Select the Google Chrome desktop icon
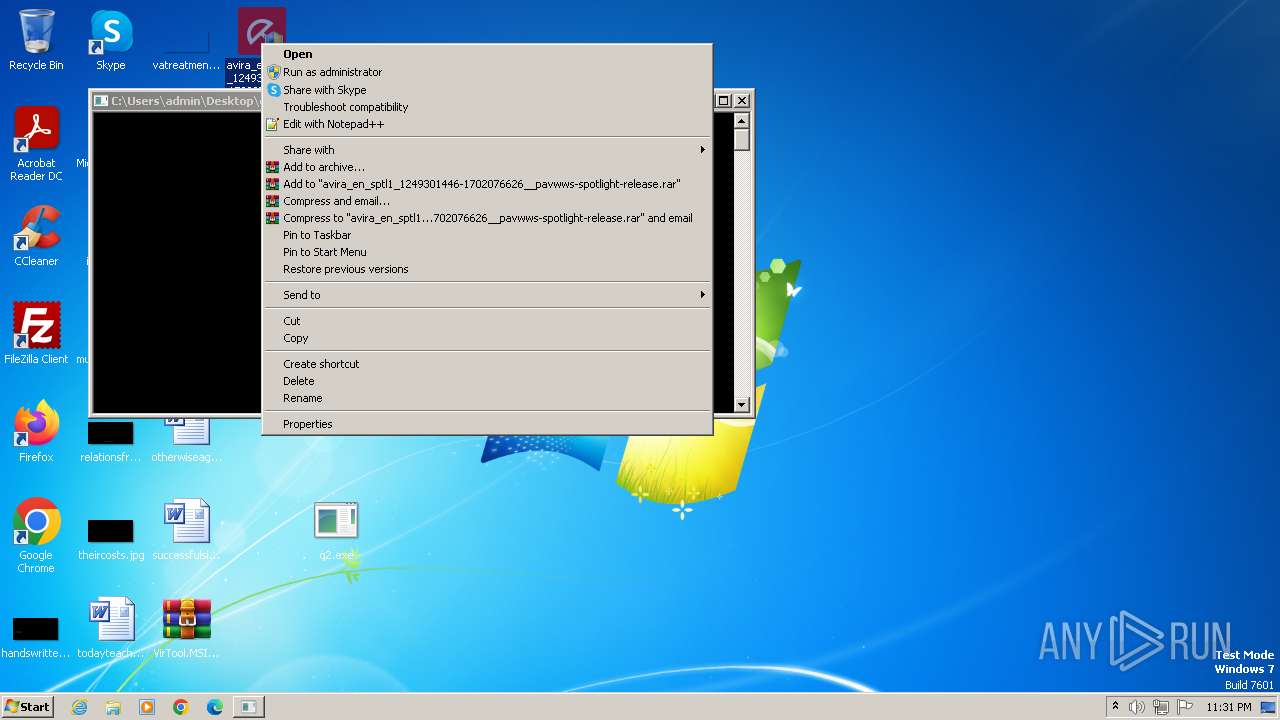The image size is (1280, 720). pos(36,535)
